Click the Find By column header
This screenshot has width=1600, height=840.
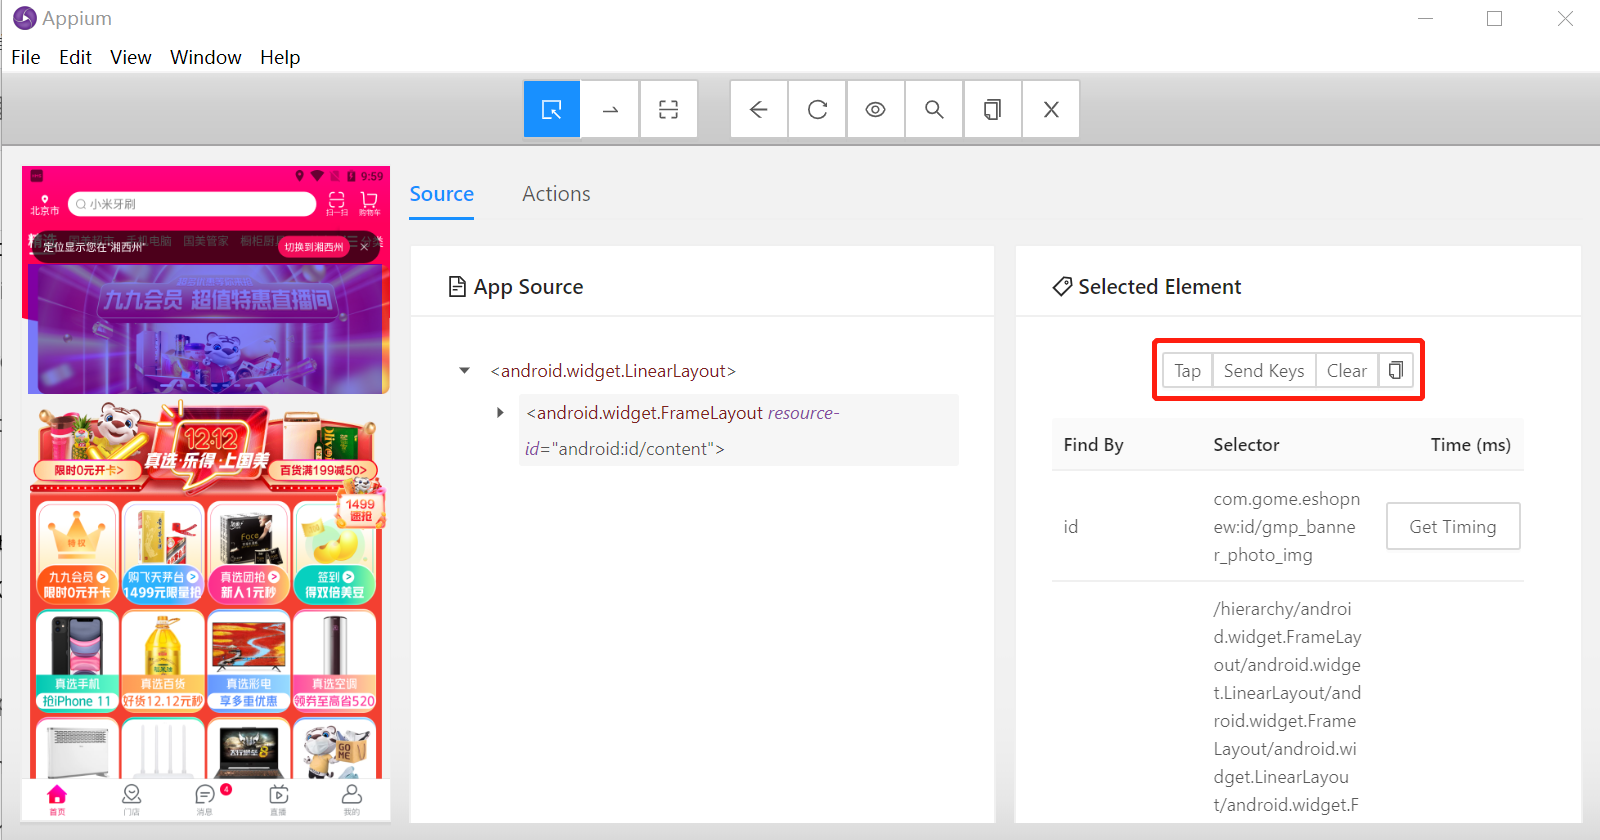[1093, 445]
